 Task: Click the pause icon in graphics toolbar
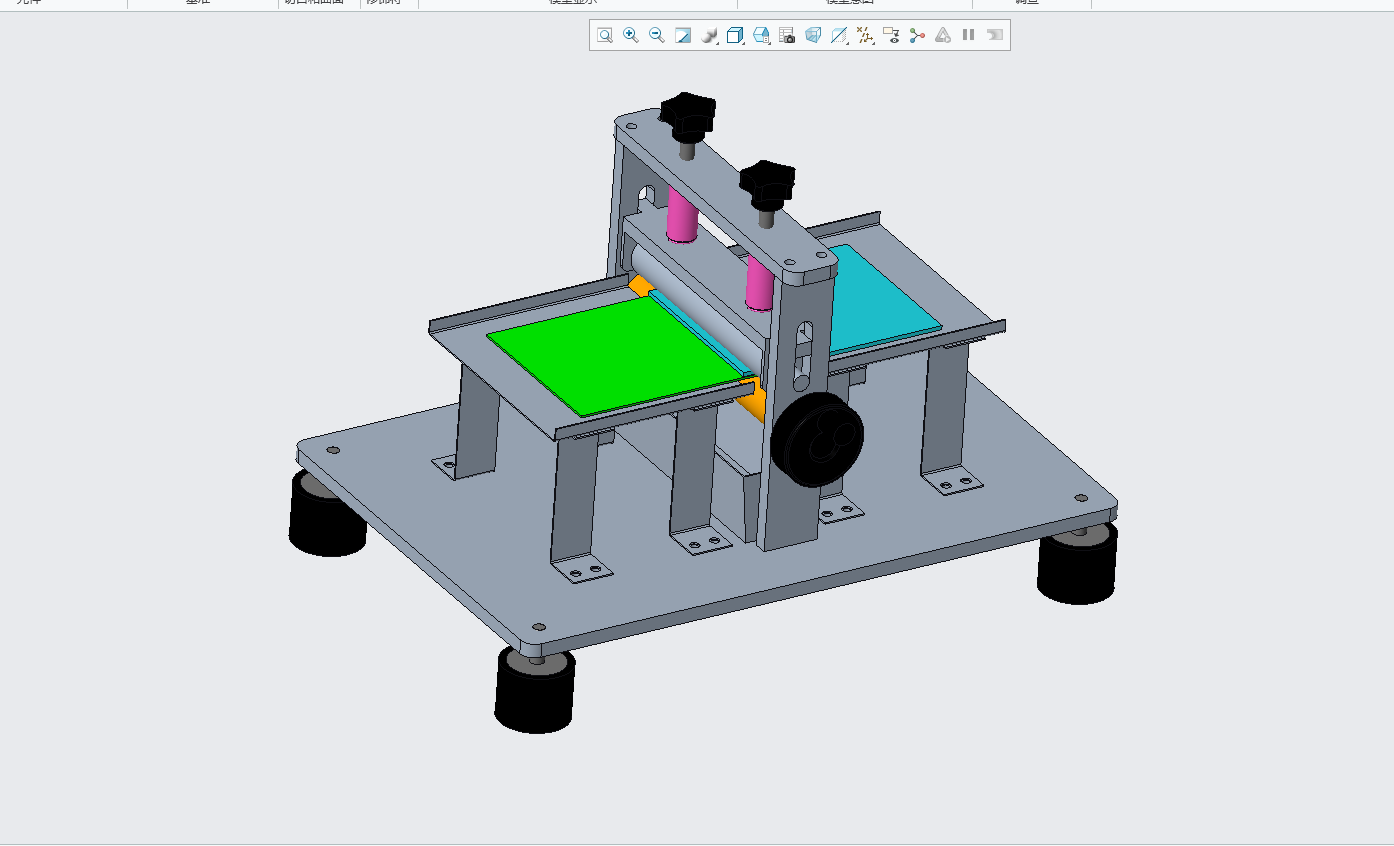click(x=968, y=35)
